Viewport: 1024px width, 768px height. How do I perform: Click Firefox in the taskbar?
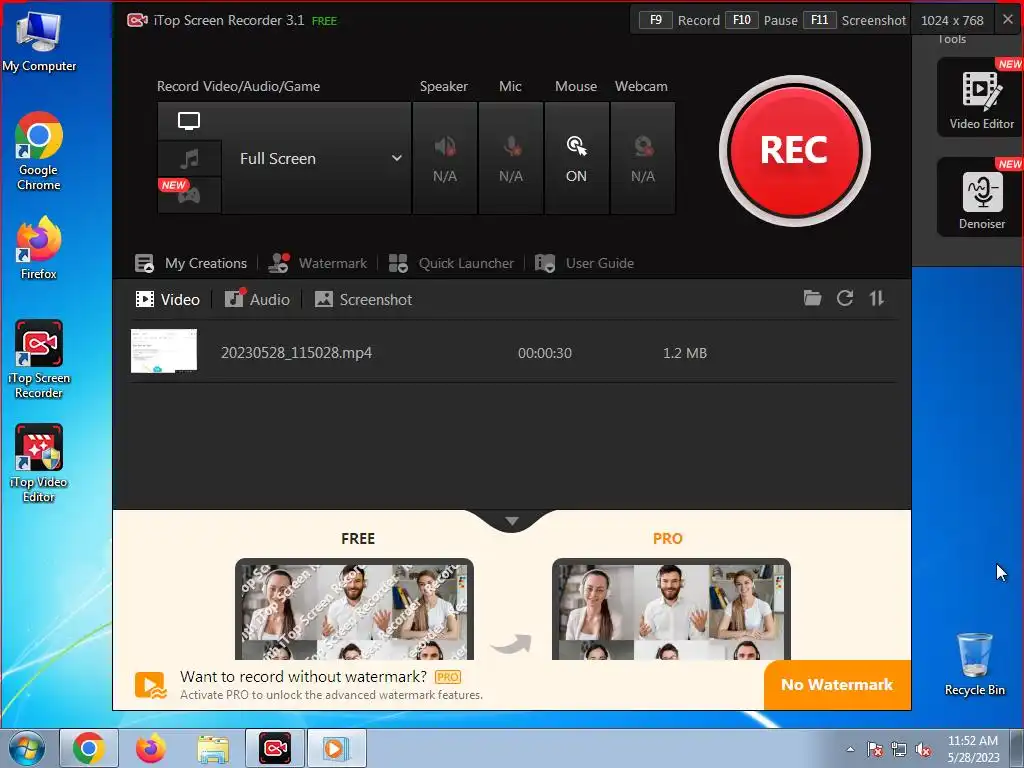(150, 748)
